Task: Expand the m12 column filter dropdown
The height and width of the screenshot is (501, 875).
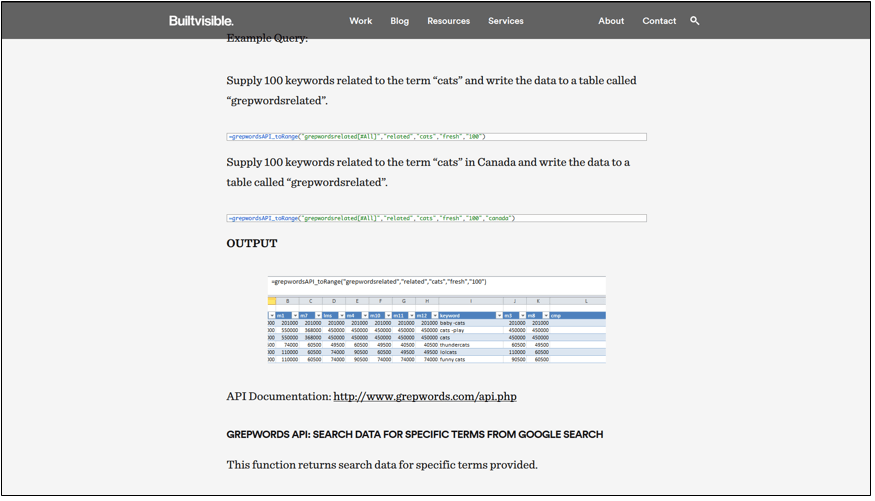Action: coord(435,316)
